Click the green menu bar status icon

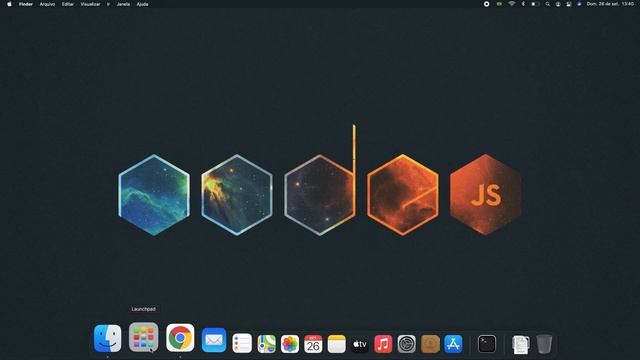(x=499, y=4)
